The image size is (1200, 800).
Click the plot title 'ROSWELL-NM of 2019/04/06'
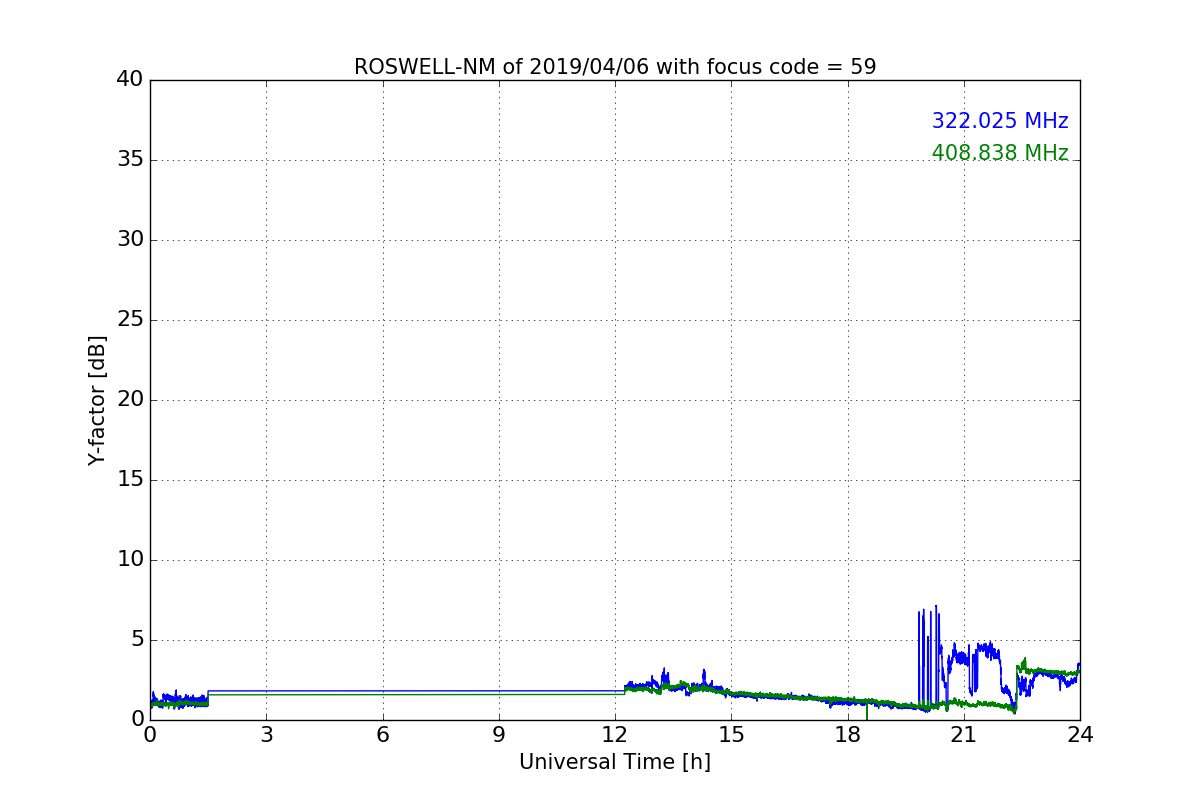click(615, 67)
